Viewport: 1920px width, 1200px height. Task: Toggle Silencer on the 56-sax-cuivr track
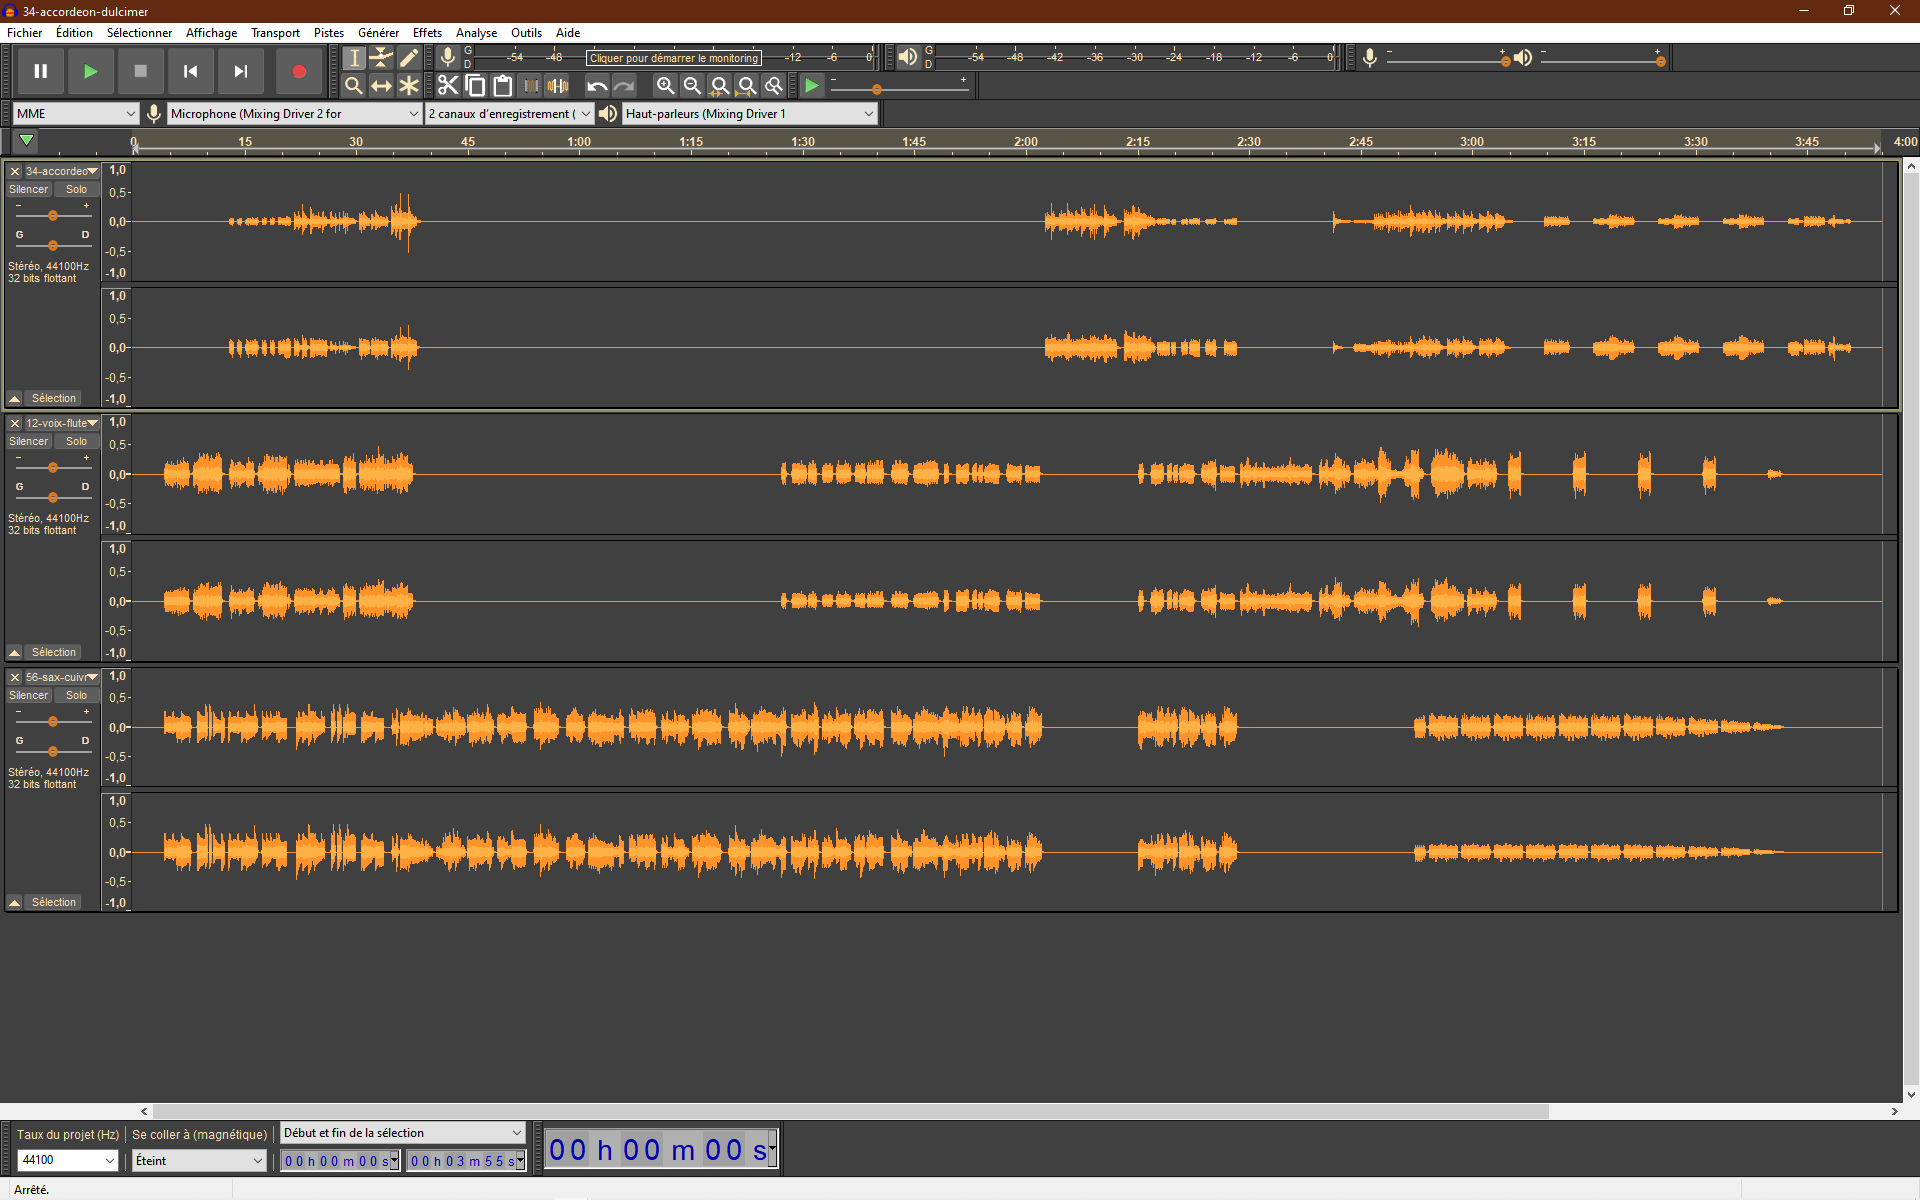coord(28,695)
